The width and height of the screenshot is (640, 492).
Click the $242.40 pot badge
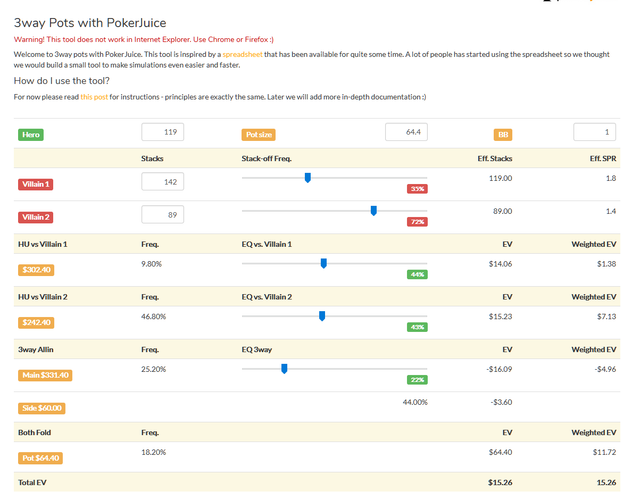(36, 323)
